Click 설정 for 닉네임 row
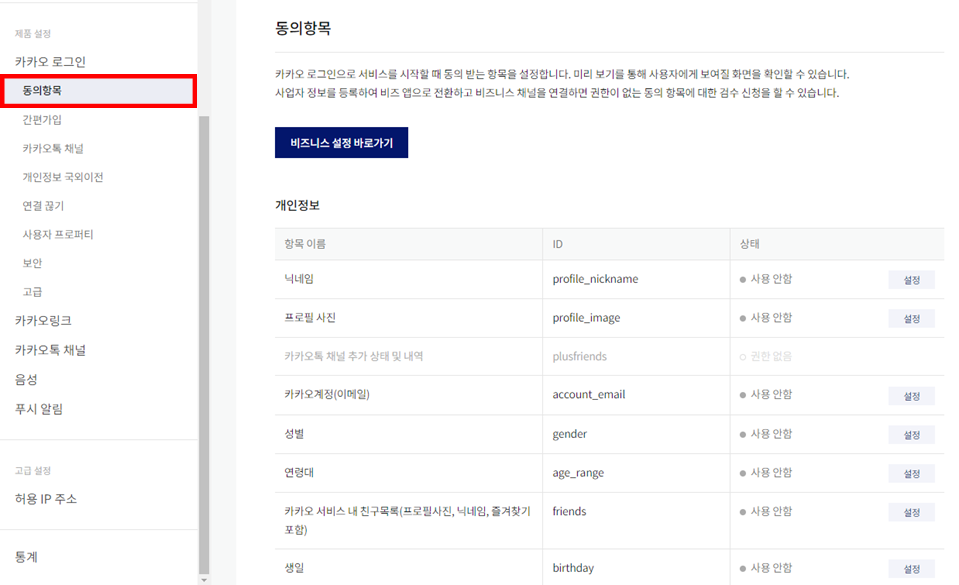This screenshot has width=959, height=585. 911,280
